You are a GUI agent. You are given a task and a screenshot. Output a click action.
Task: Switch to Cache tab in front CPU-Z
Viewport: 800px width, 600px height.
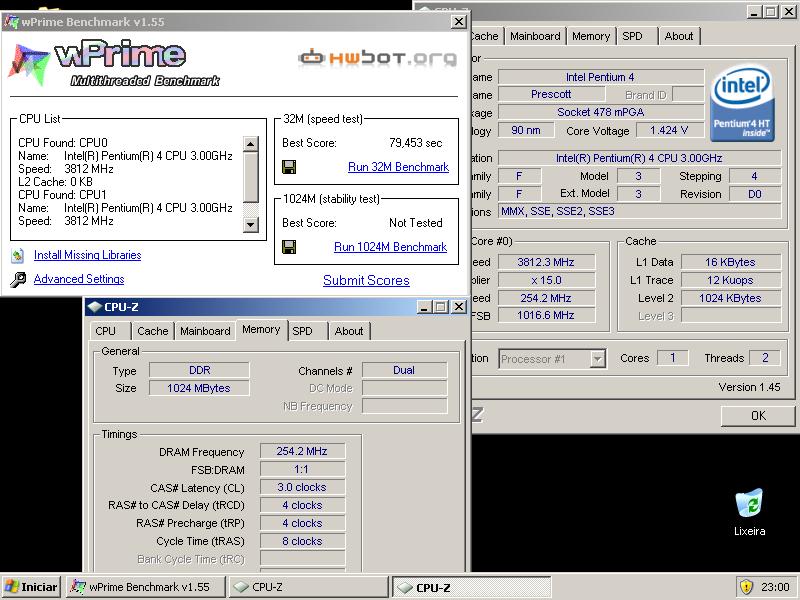pyautogui.click(x=153, y=331)
